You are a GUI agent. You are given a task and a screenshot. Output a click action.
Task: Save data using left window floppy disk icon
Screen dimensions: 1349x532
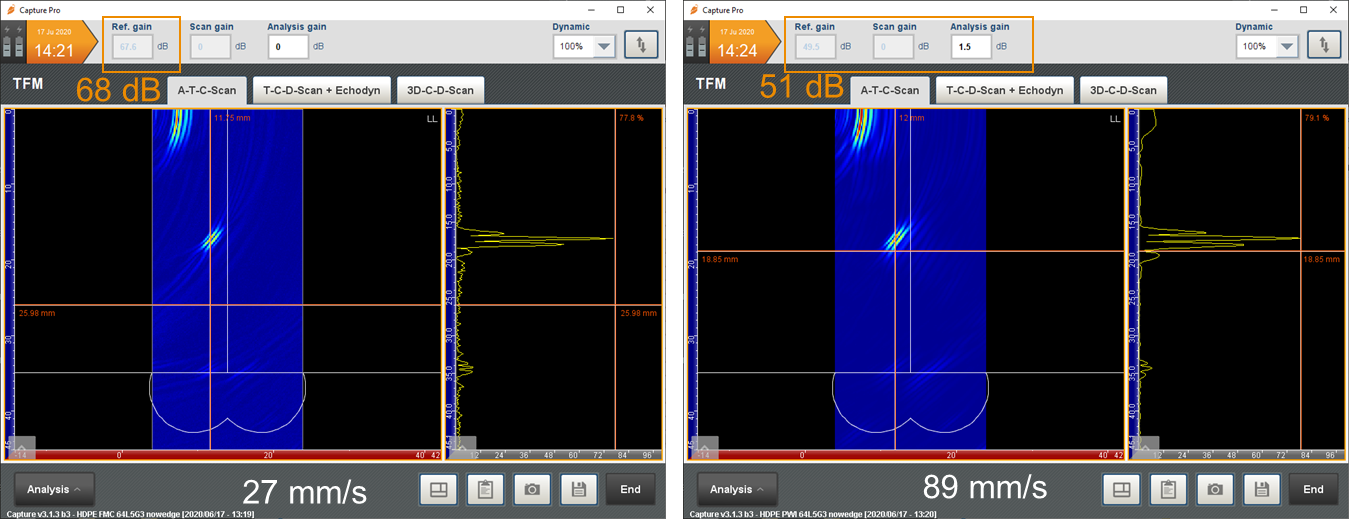click(x=579, y=489)
